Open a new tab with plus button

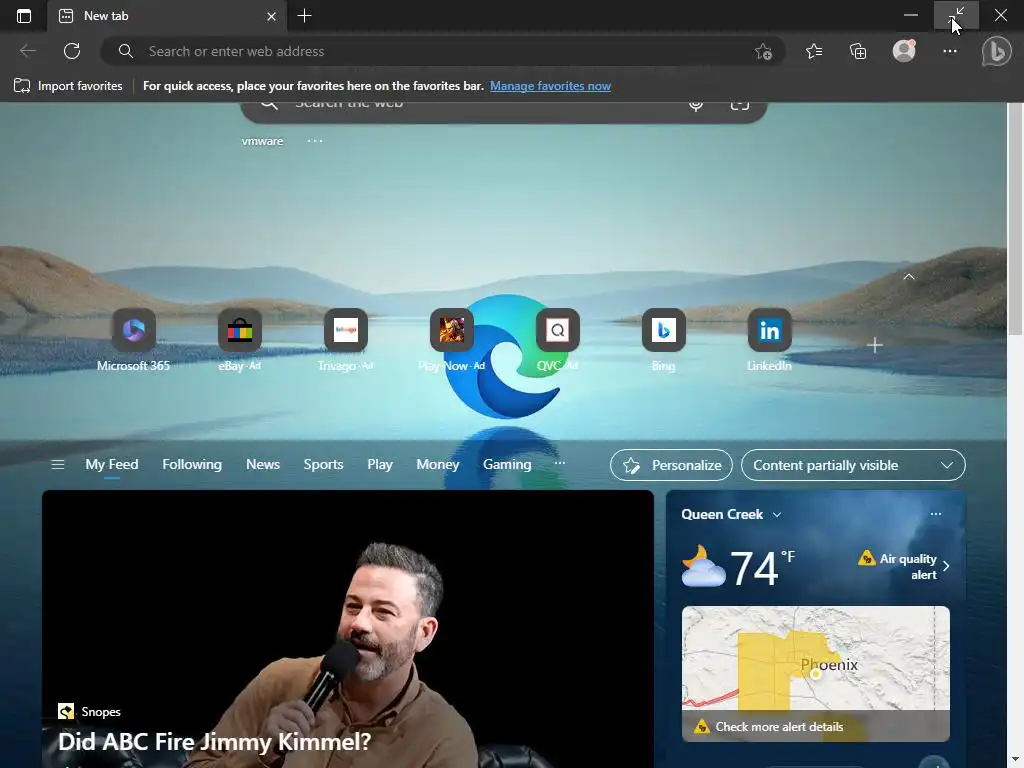point(304,16)
